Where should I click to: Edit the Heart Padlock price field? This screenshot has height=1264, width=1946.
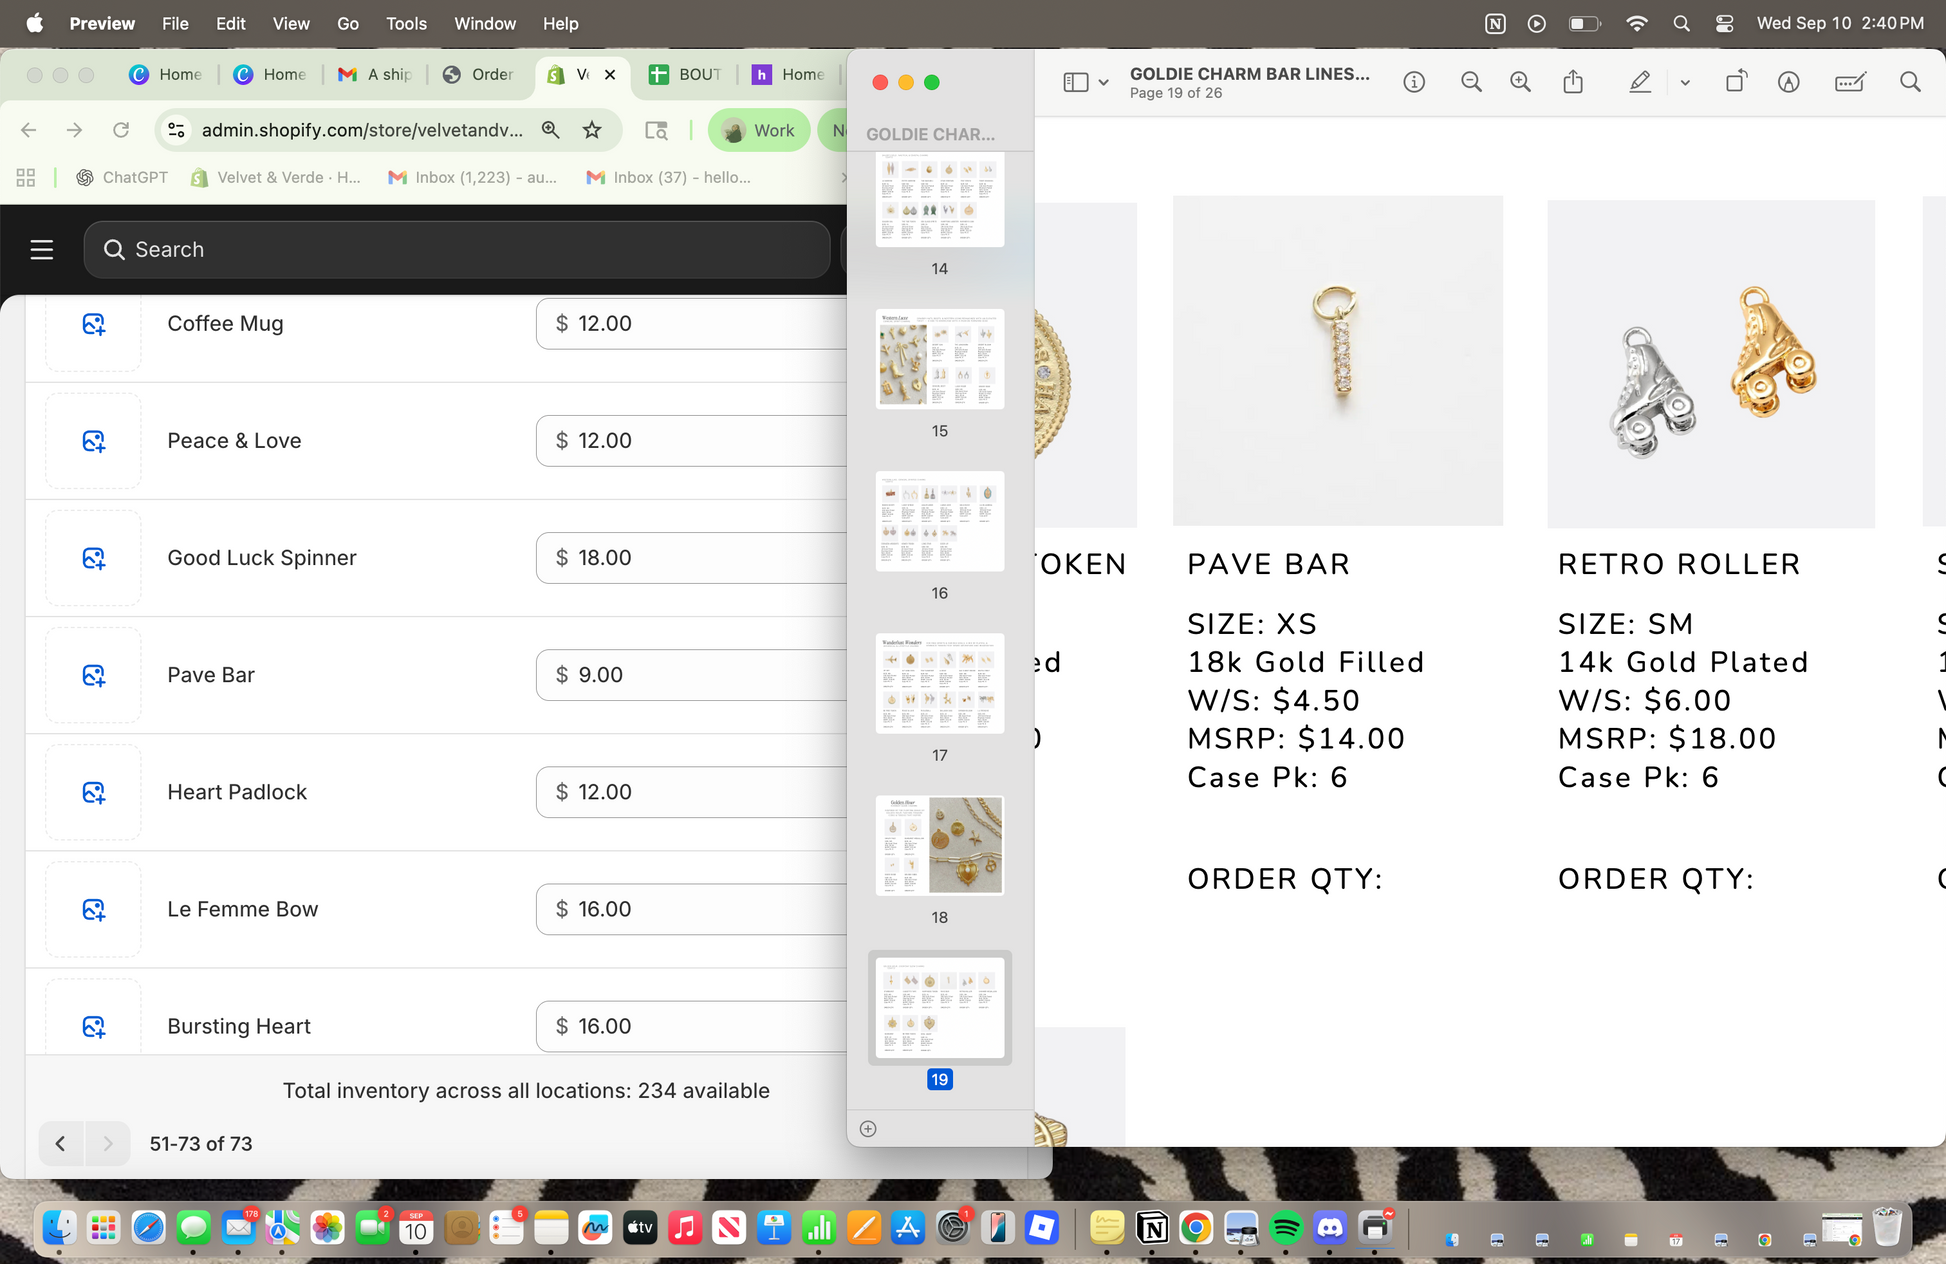692,792
